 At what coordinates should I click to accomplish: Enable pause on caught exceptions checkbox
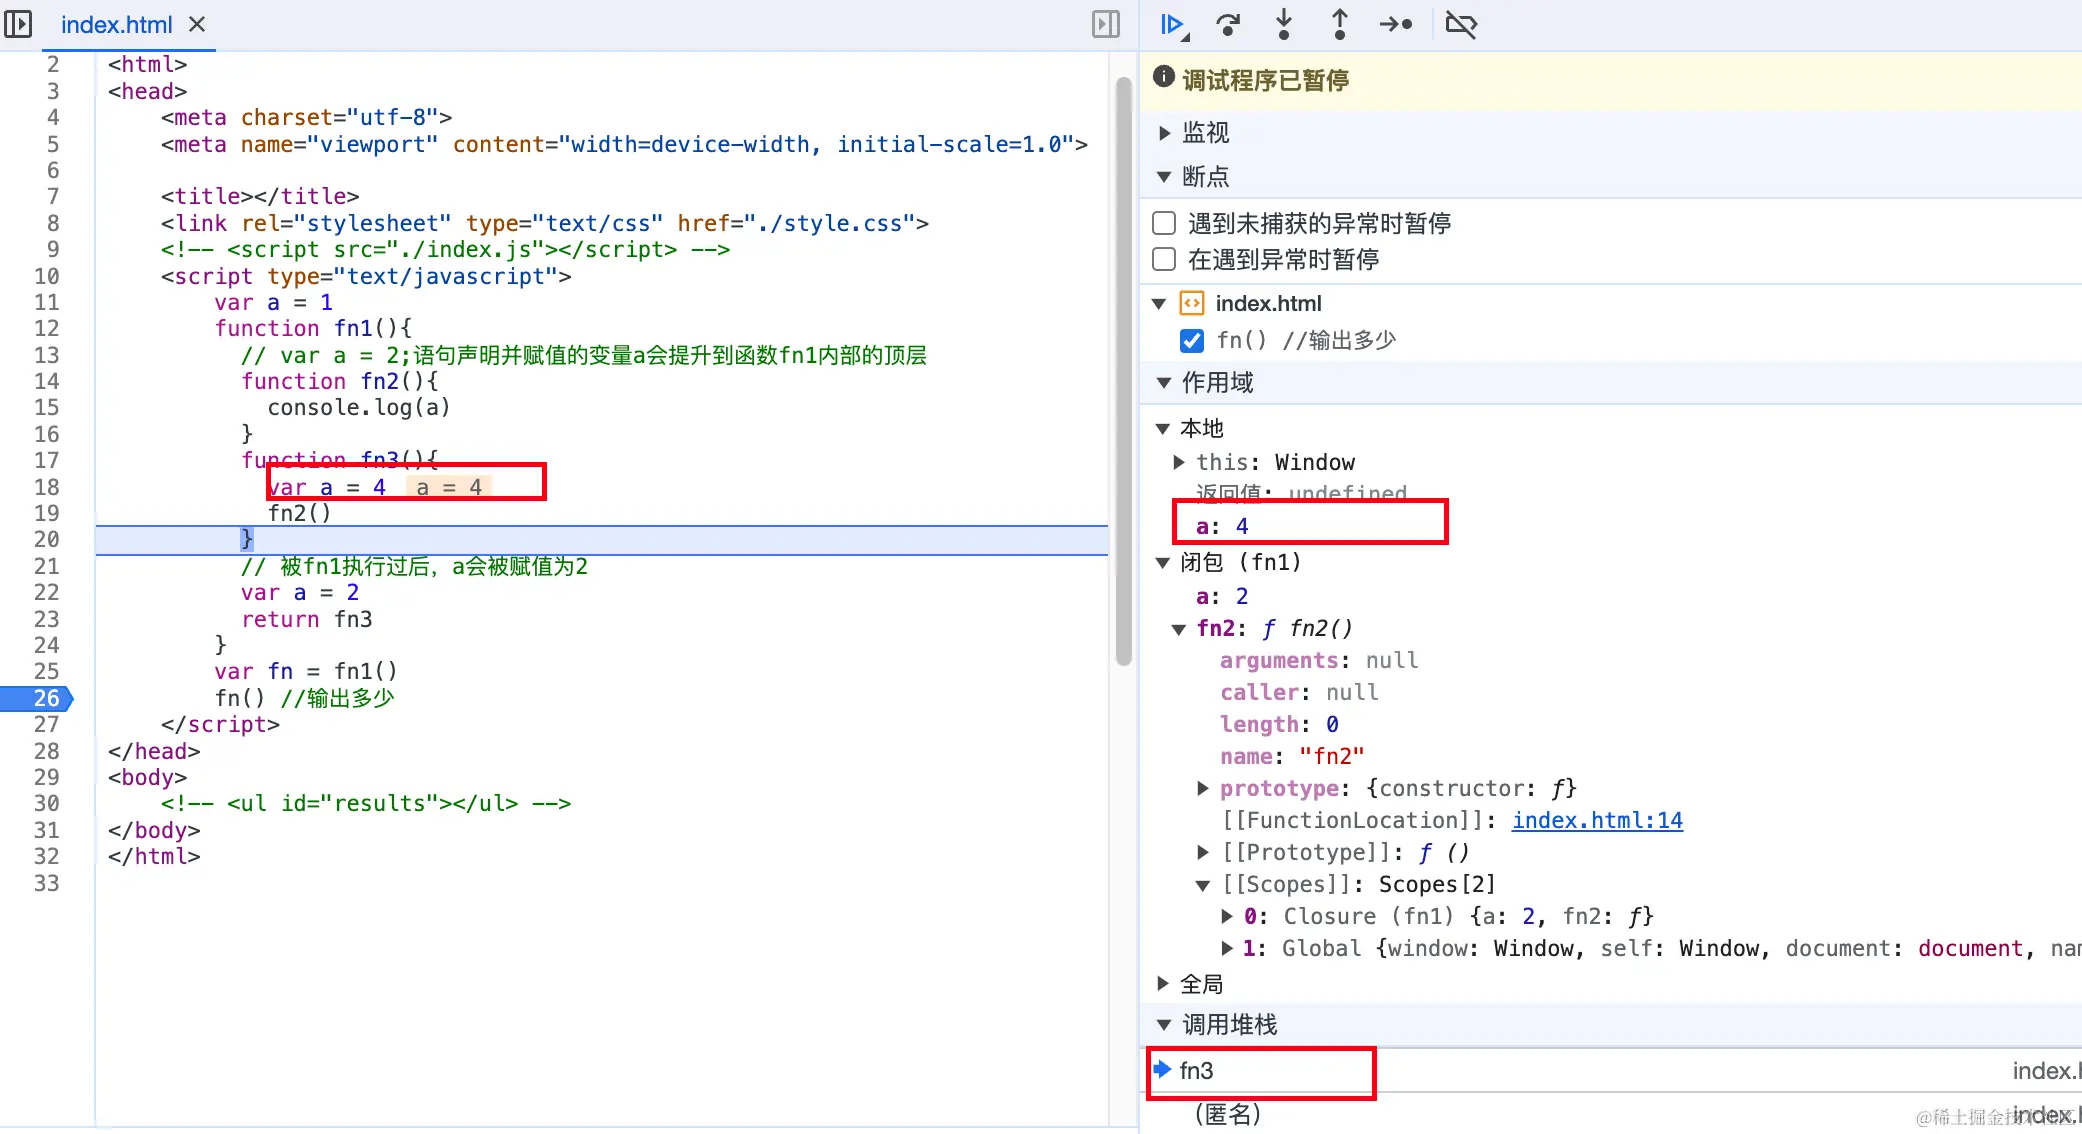point(1164,259)
